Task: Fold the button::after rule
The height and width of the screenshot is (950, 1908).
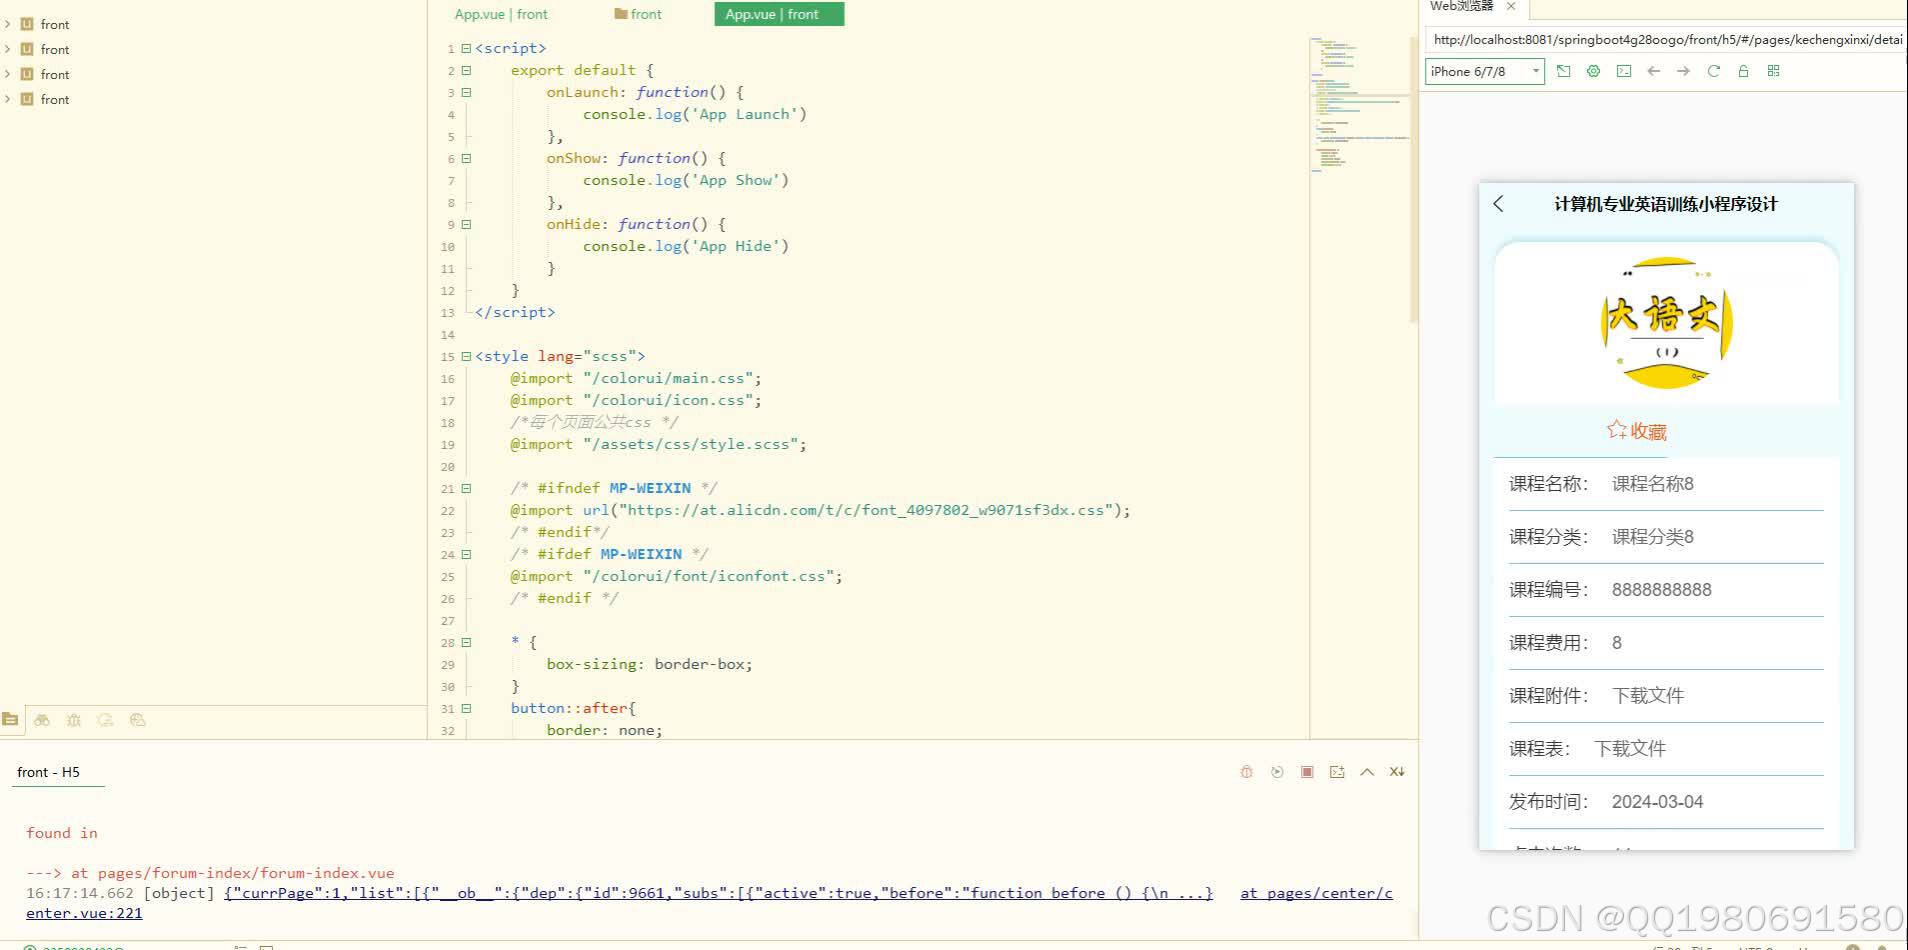Action: [x=466, y=708]
